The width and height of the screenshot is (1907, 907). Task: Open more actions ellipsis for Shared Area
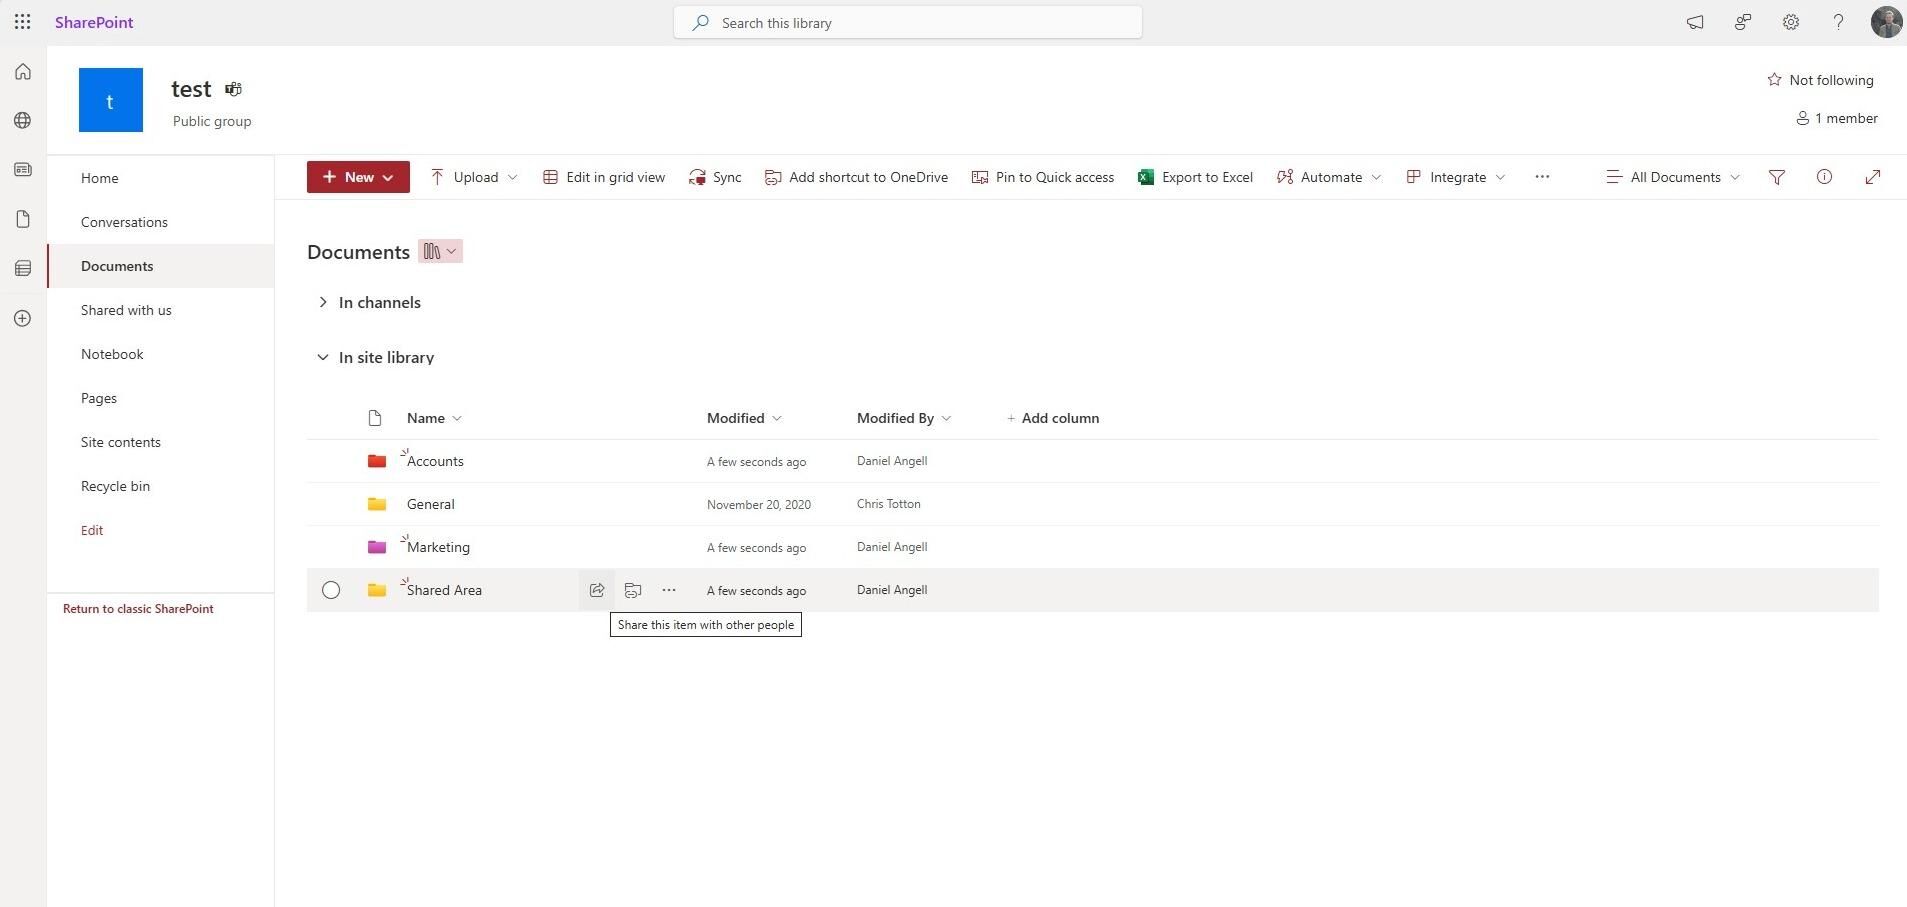click(x=669, y=590)
